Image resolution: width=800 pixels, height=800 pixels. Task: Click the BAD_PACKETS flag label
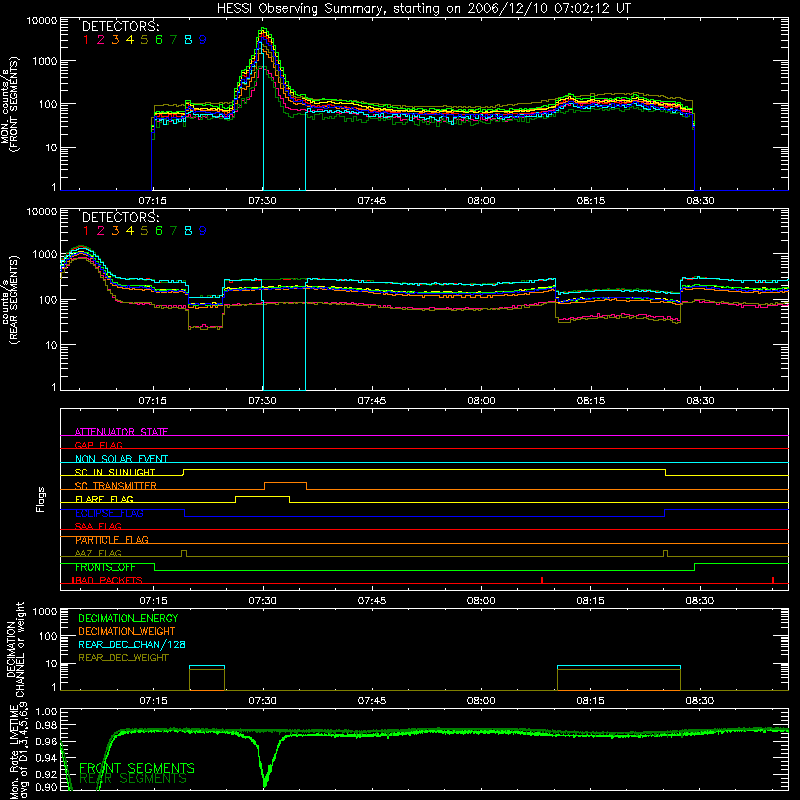108,580
